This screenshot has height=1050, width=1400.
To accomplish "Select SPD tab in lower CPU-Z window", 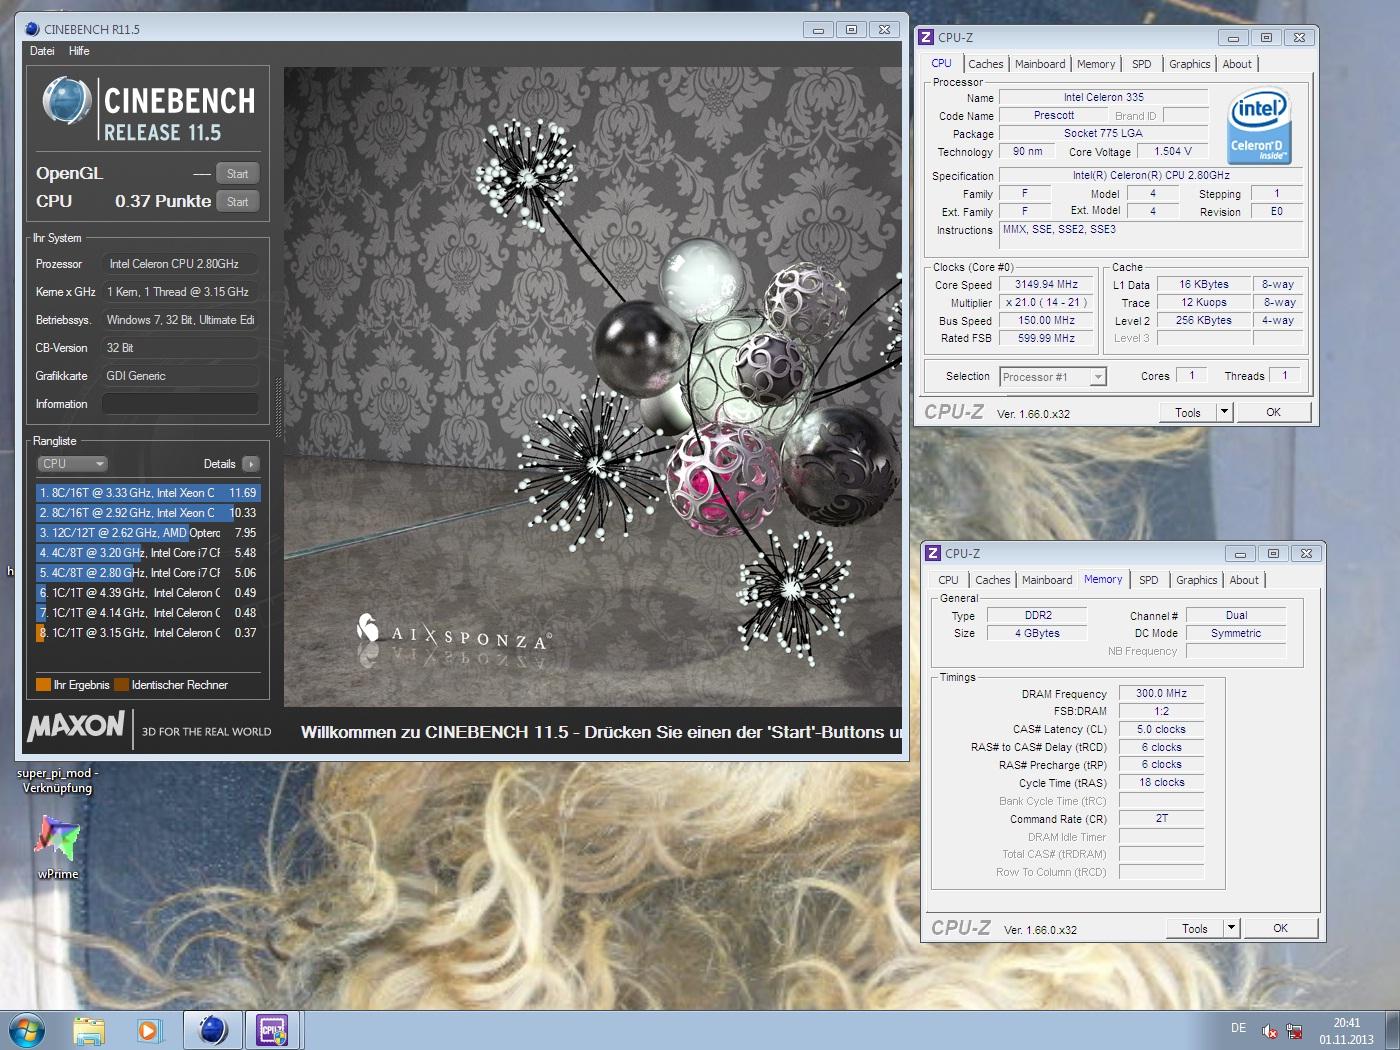I will 1148,580.
